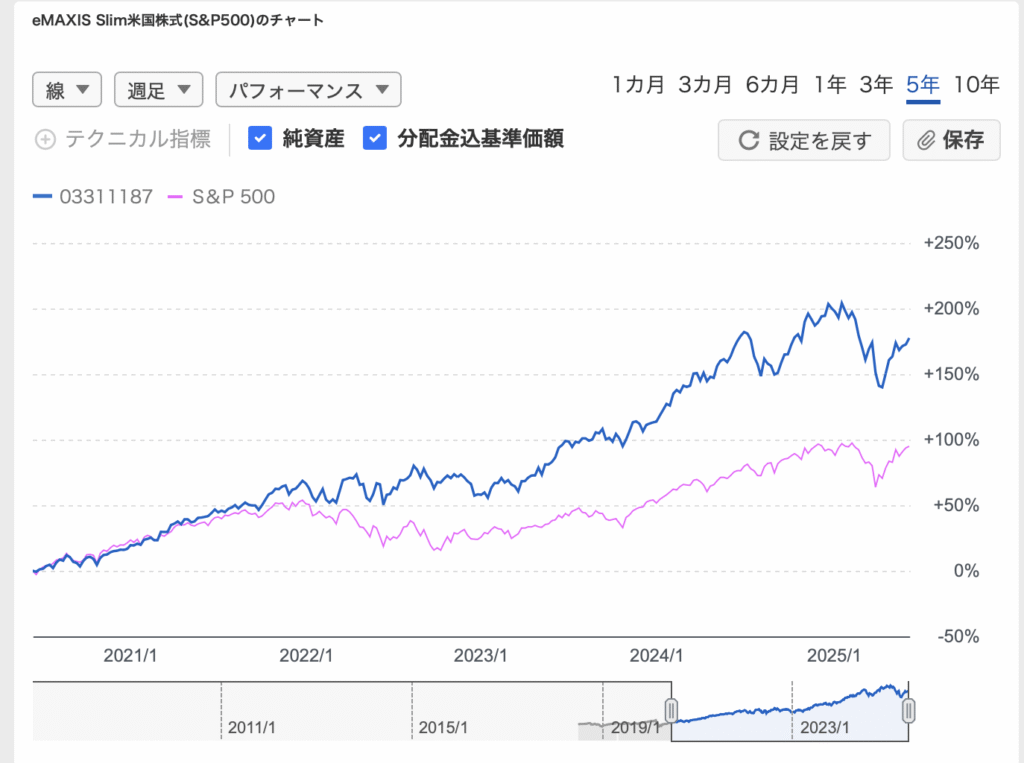Grab the right range slider handle
Viewport: 1024px width, 763px height.
click(x=908, y=710)
